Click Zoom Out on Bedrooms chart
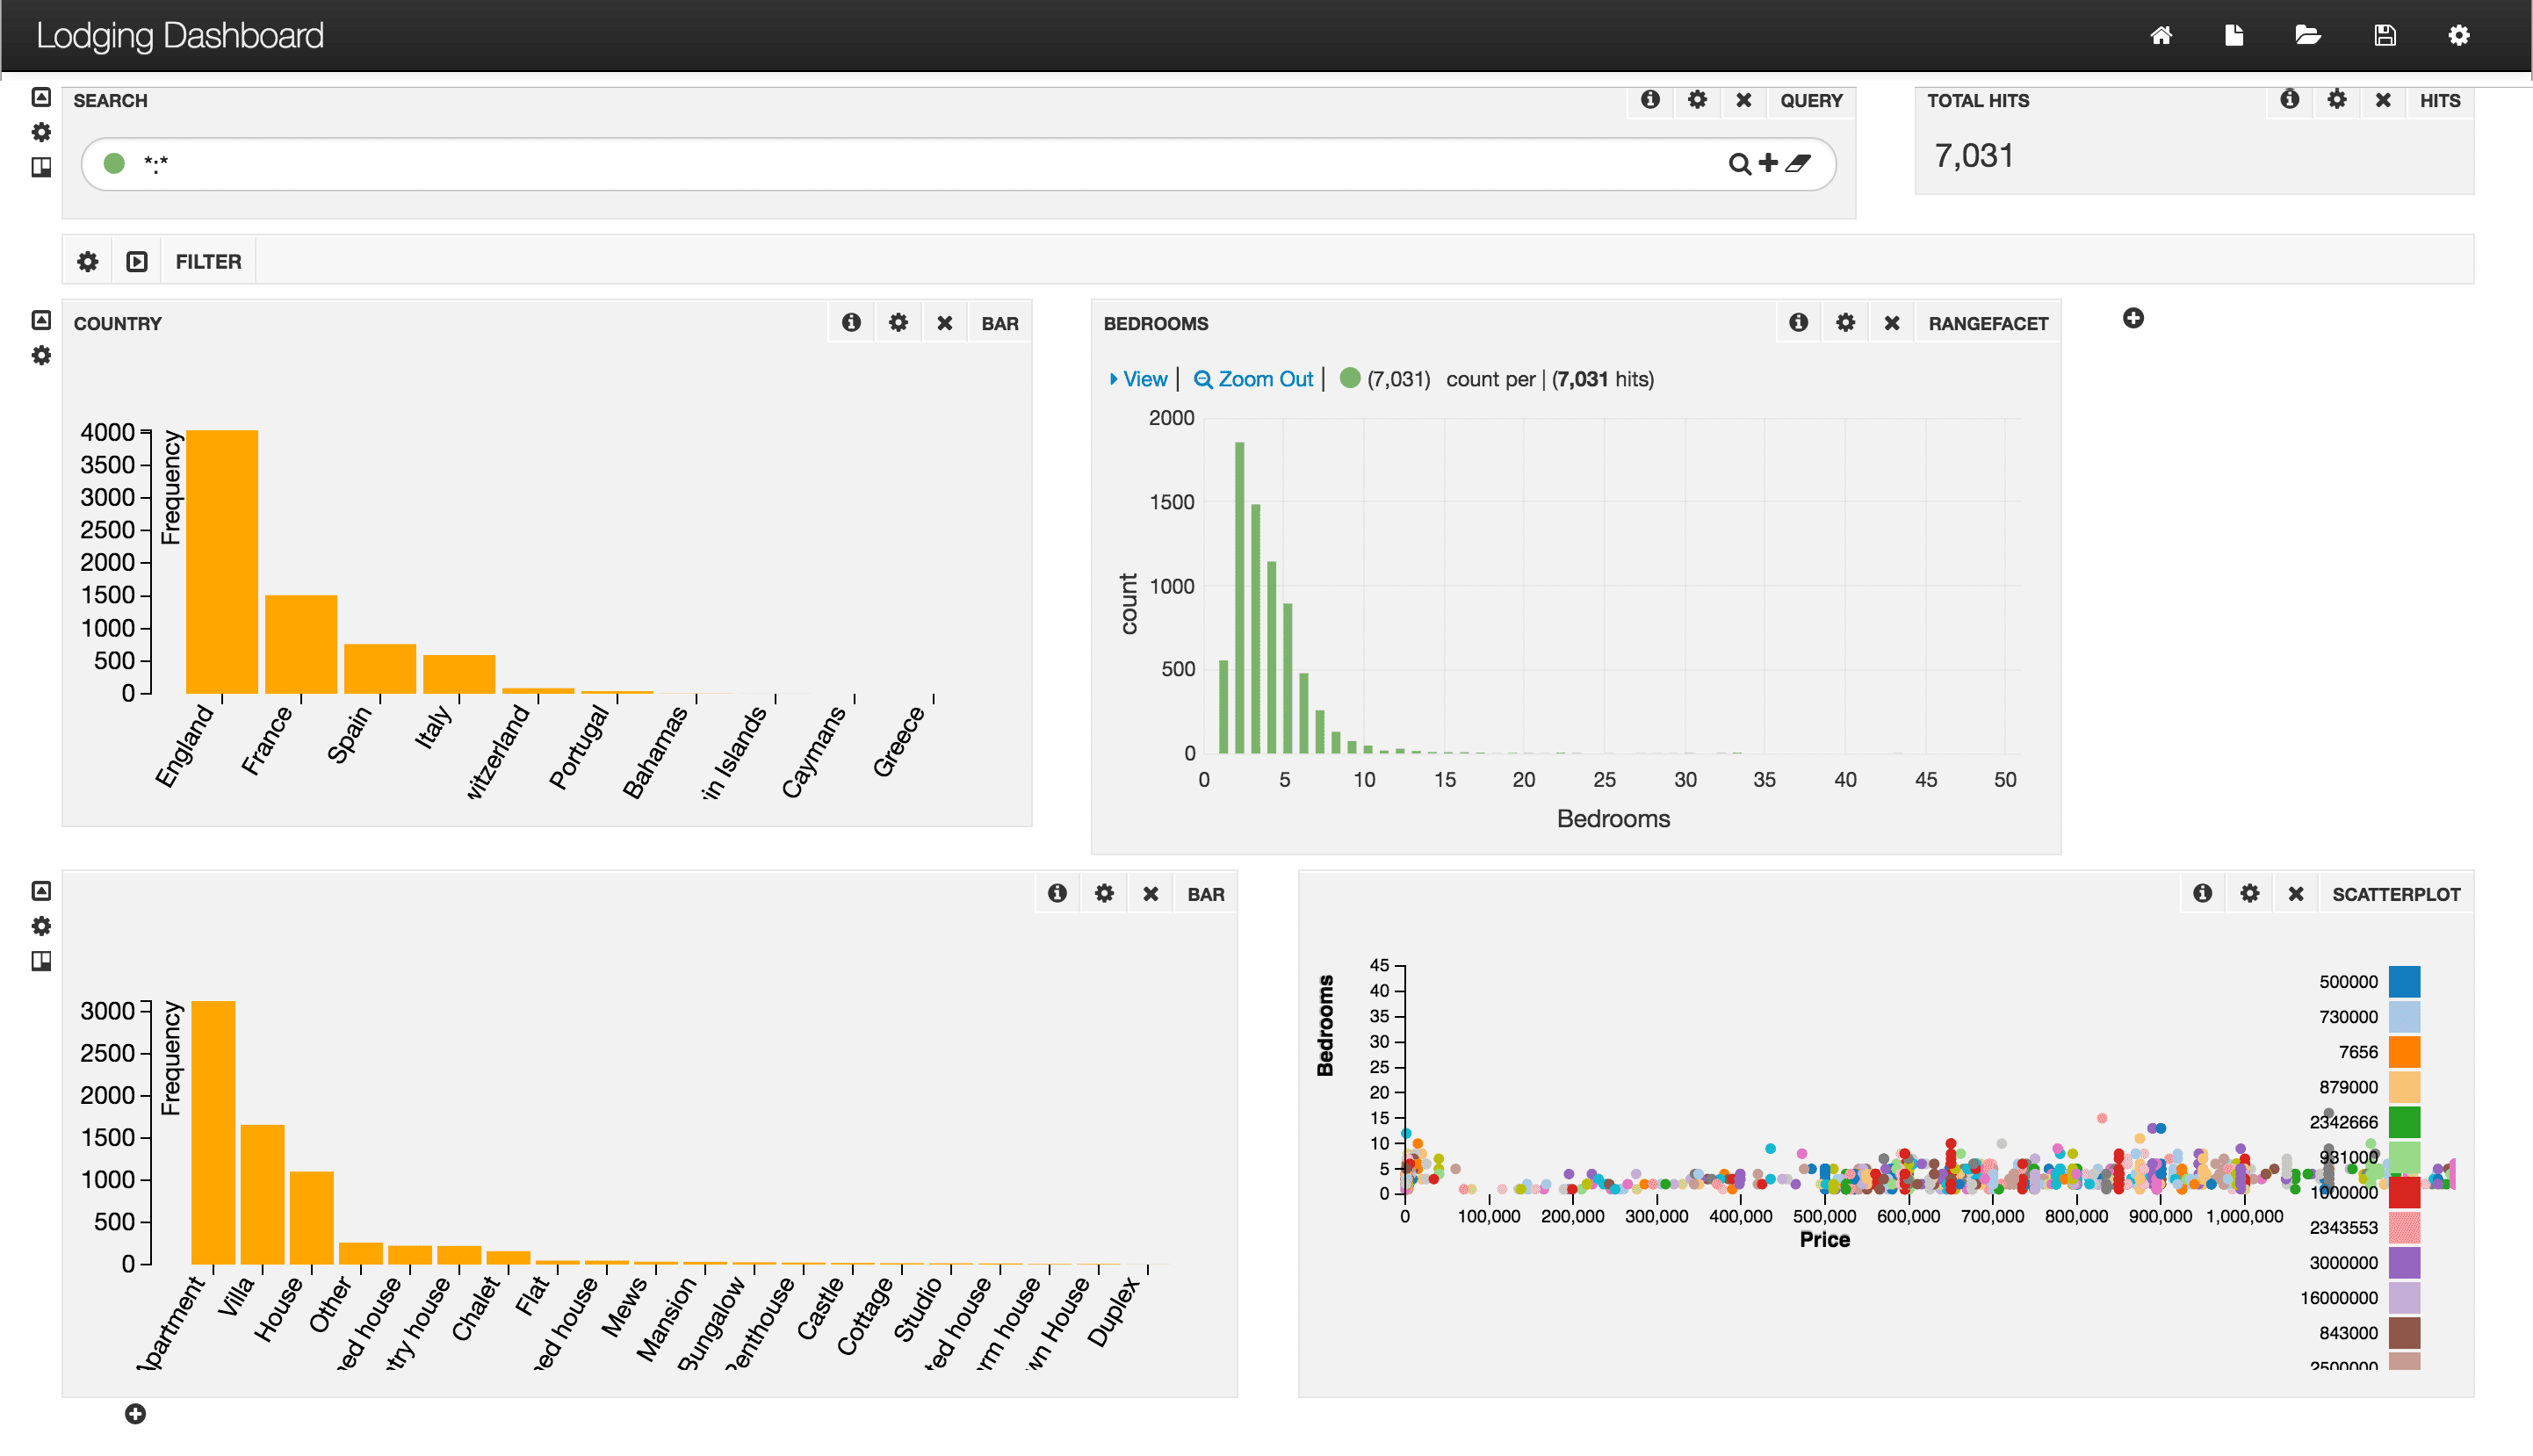The width and height of the screenshot is (2533, 1456). coord(1253,379)
